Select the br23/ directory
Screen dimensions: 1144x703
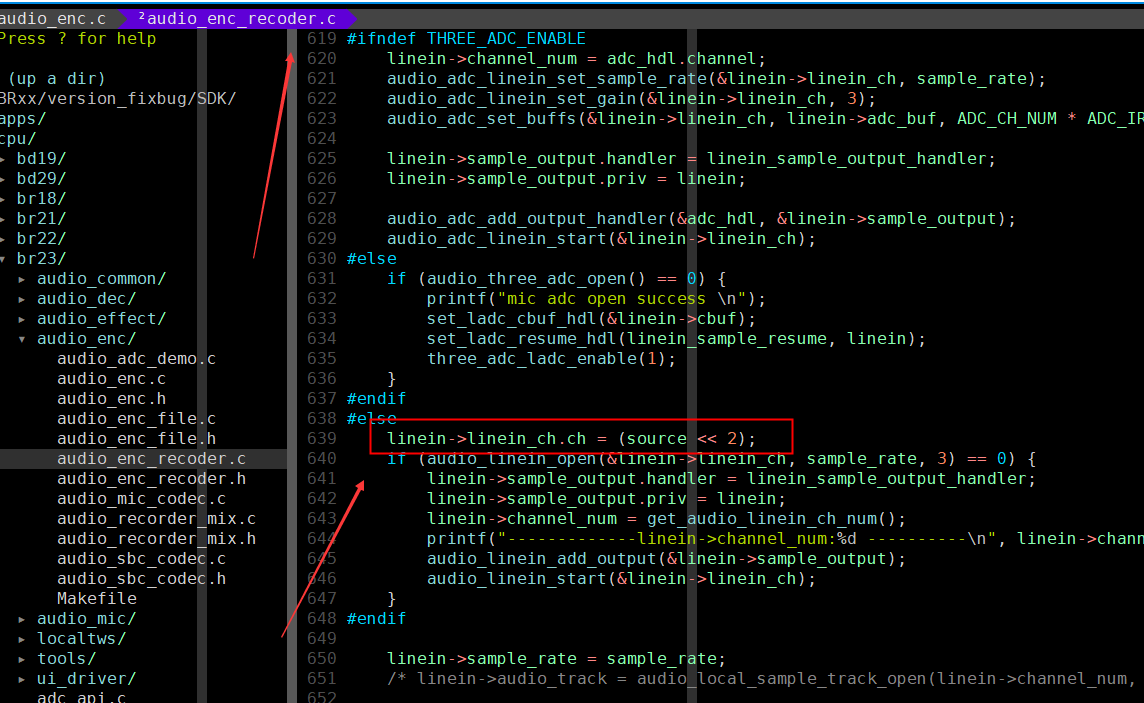(42, 259)
